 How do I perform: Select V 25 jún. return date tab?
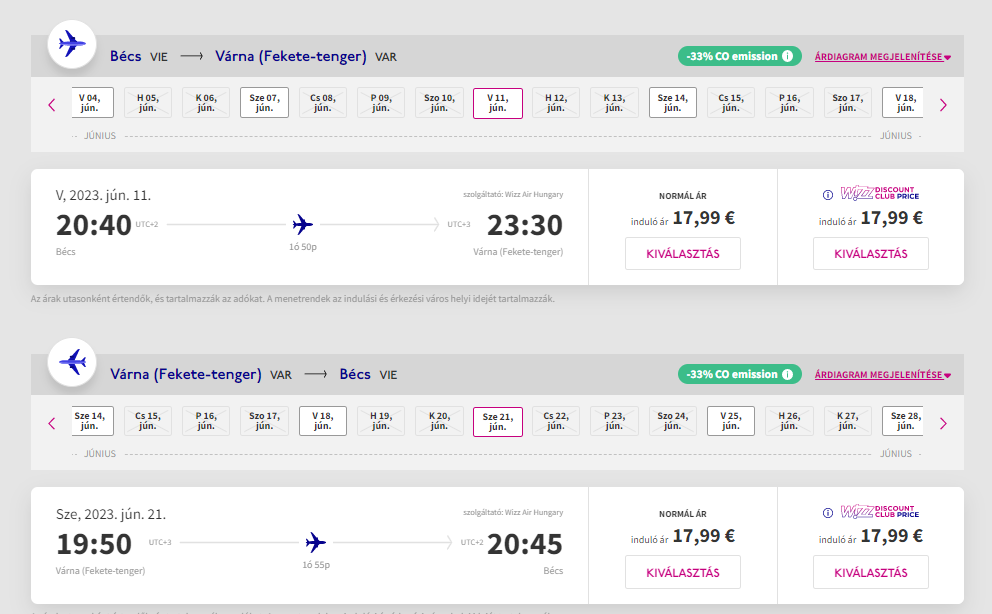pos(731,421)
